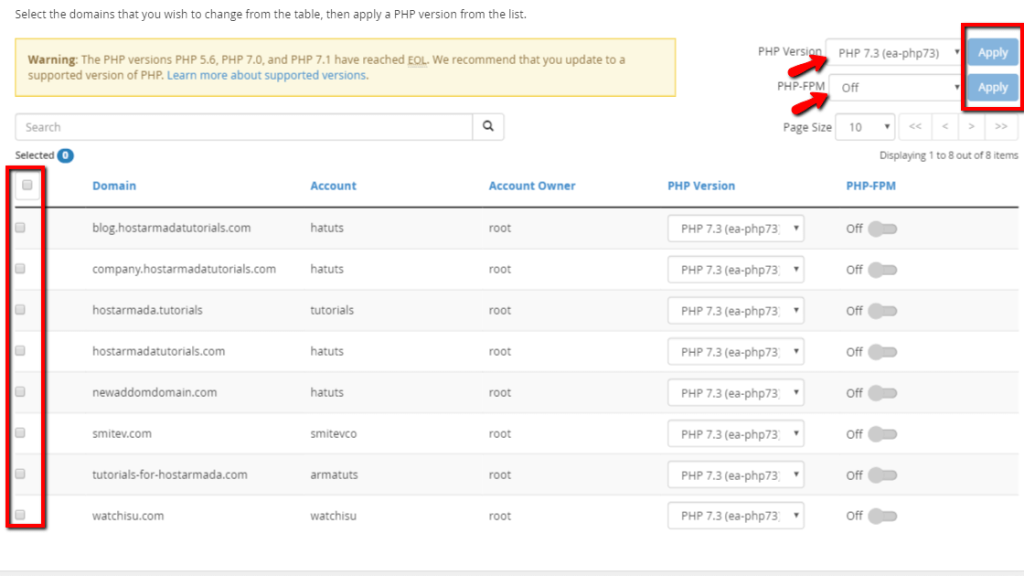Toggle PHP-FPM for company.hostarmadatutorials.com

pos(882,270)
